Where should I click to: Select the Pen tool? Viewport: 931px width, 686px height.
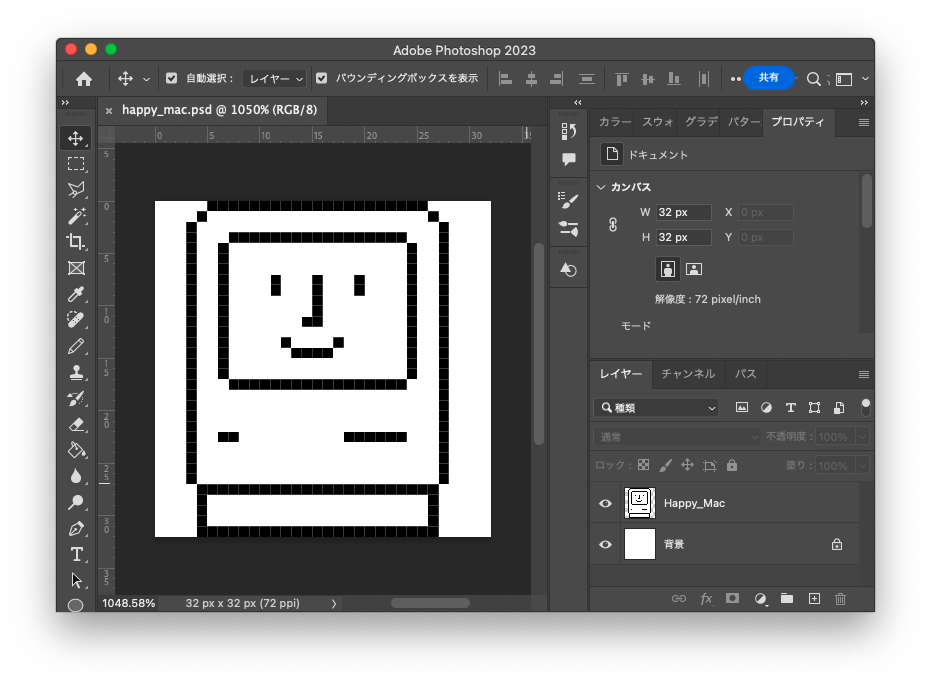(75, 529)
